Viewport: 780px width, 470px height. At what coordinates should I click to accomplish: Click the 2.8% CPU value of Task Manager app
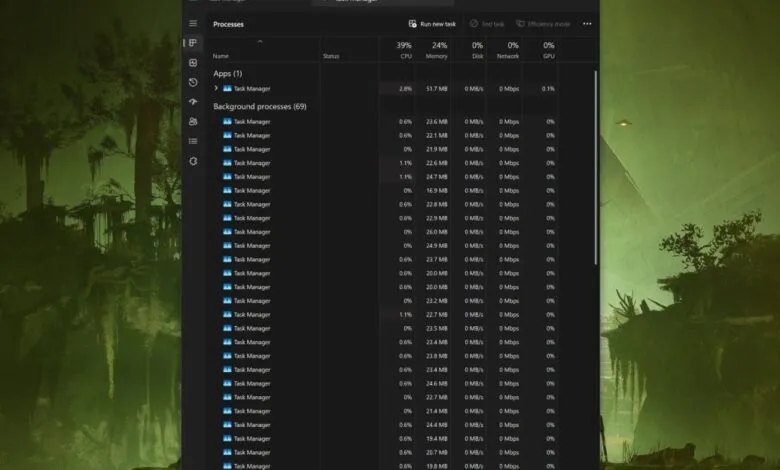click(x=405, y=89)
